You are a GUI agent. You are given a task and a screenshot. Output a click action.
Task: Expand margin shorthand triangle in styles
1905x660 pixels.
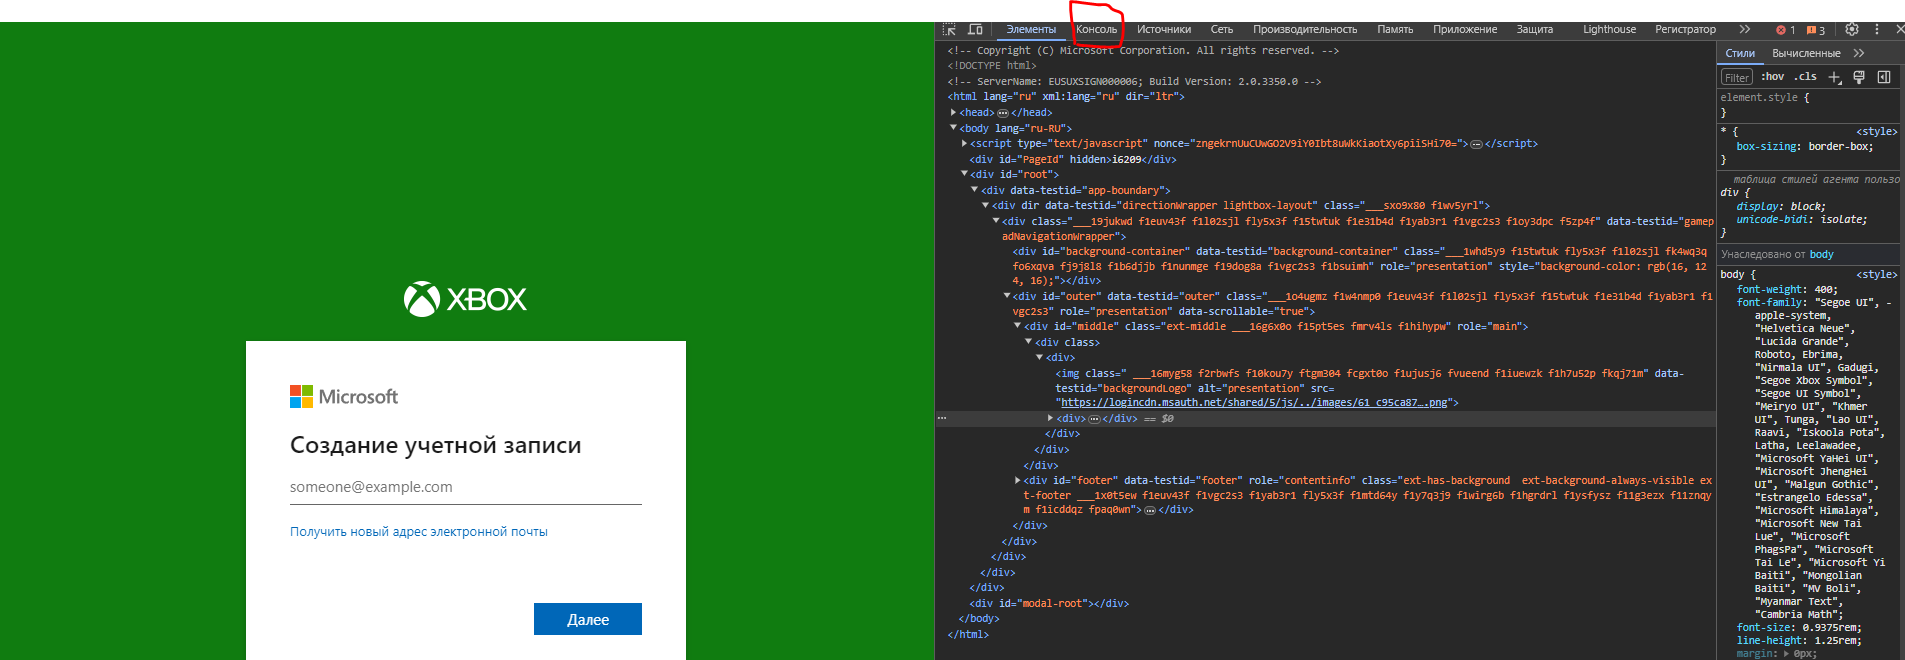click(x=1786, y=654)
